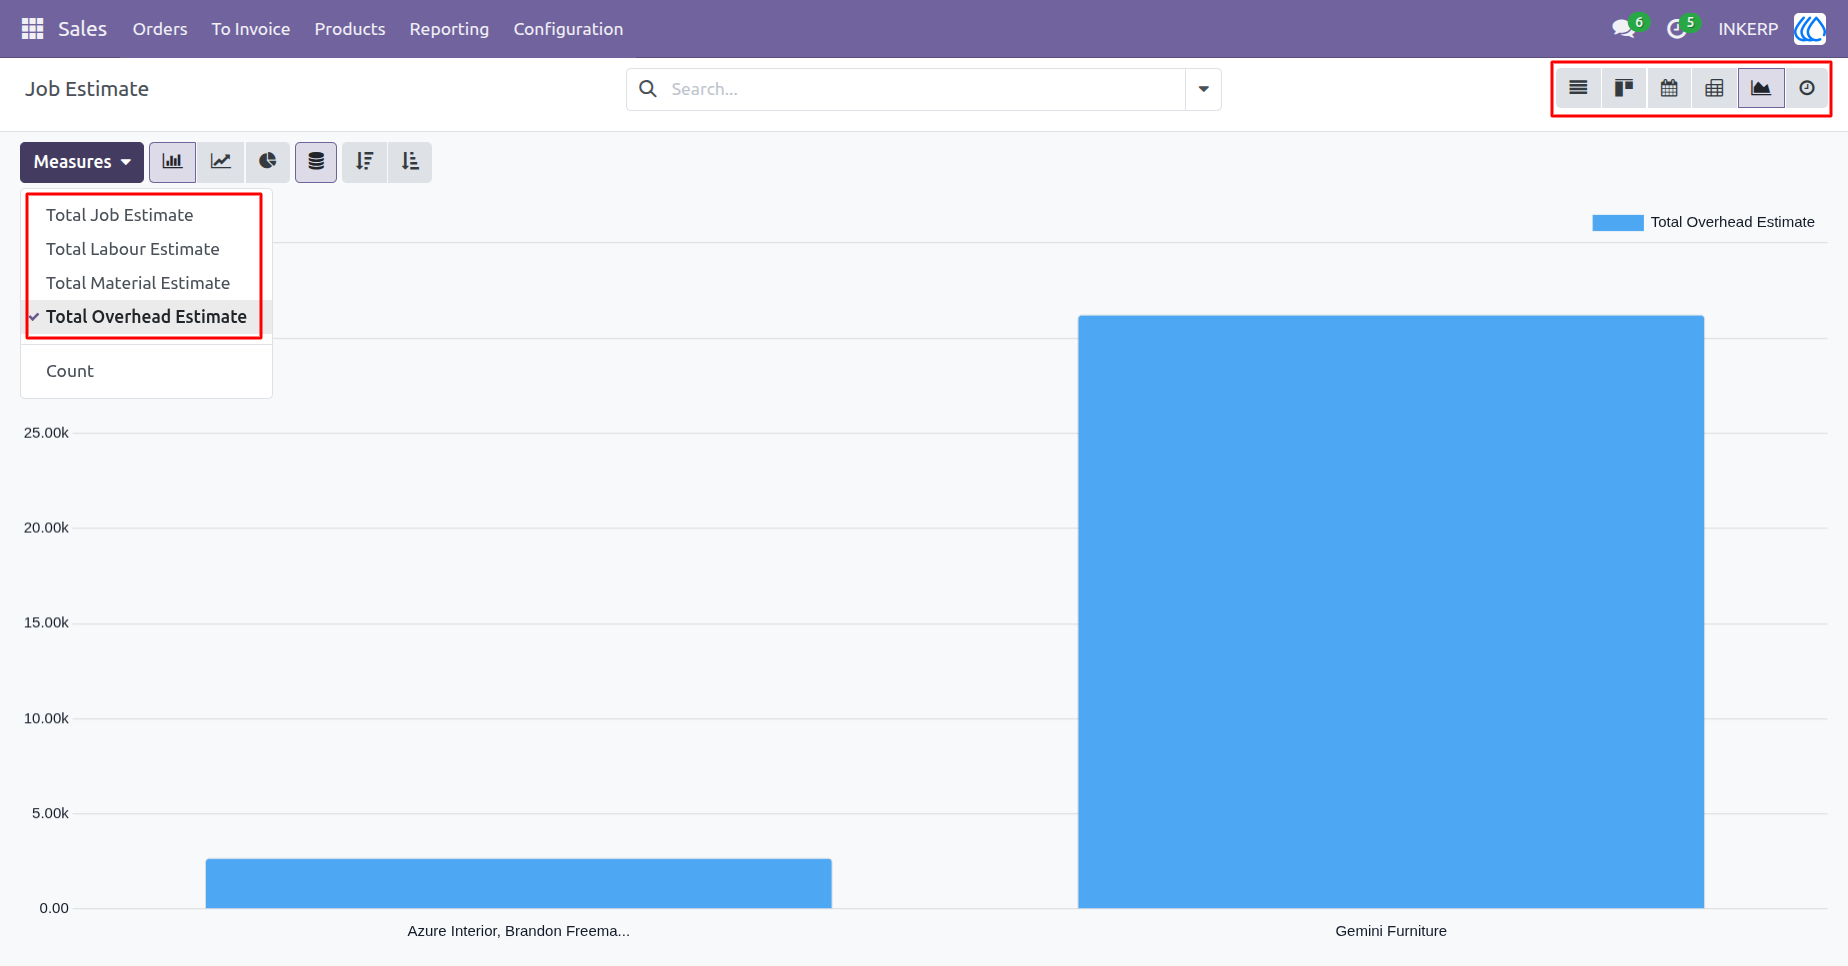
Task: Toggle the Total Overhead Estimate legend swatch
Action: point(1617,222)
